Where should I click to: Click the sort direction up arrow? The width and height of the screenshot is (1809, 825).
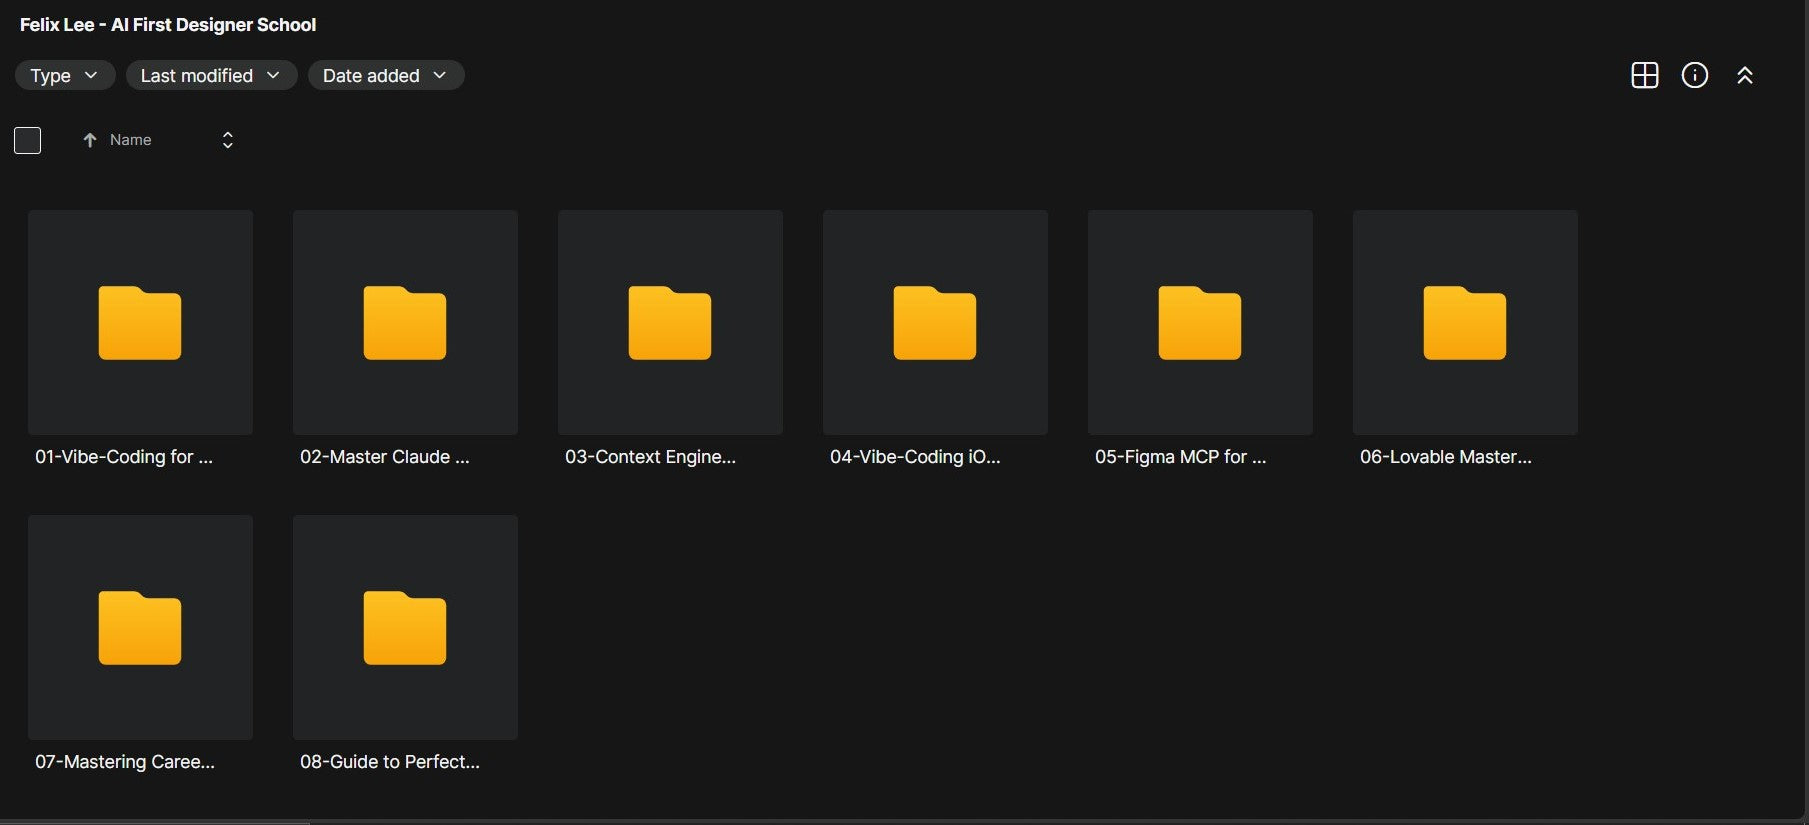(x=89, y=140)
